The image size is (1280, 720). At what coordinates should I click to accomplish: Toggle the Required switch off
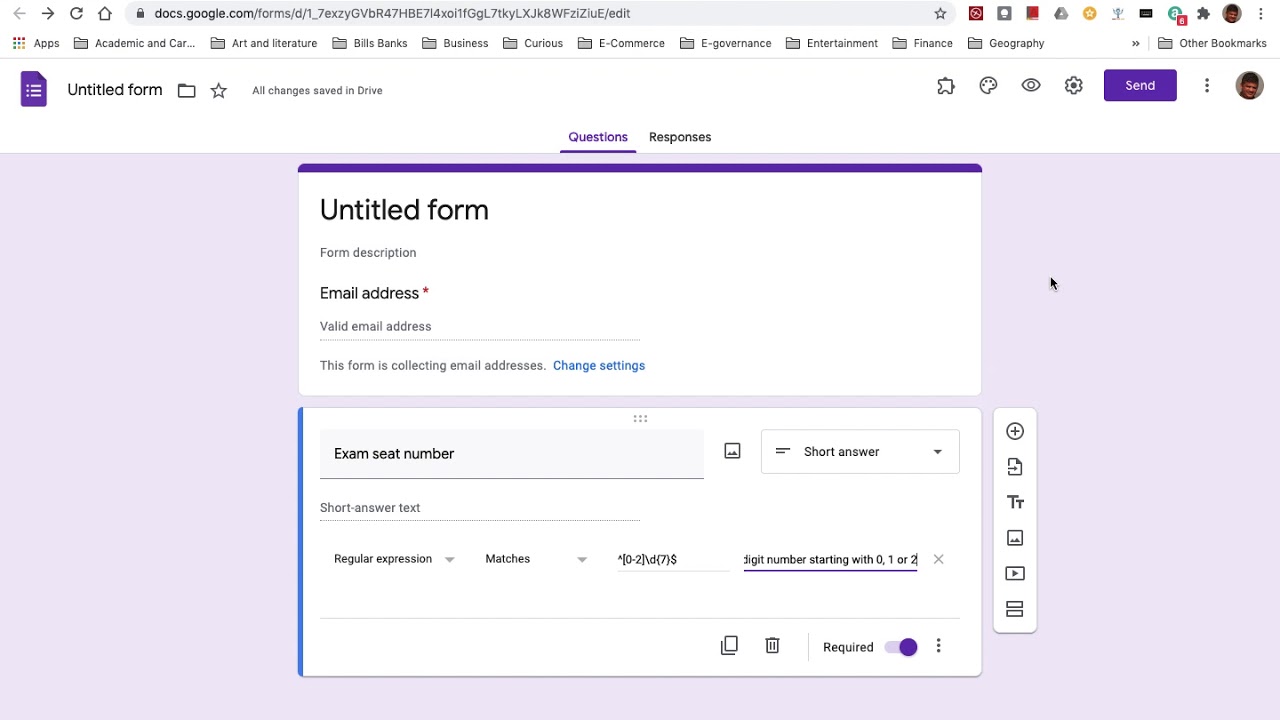(901, 647)
